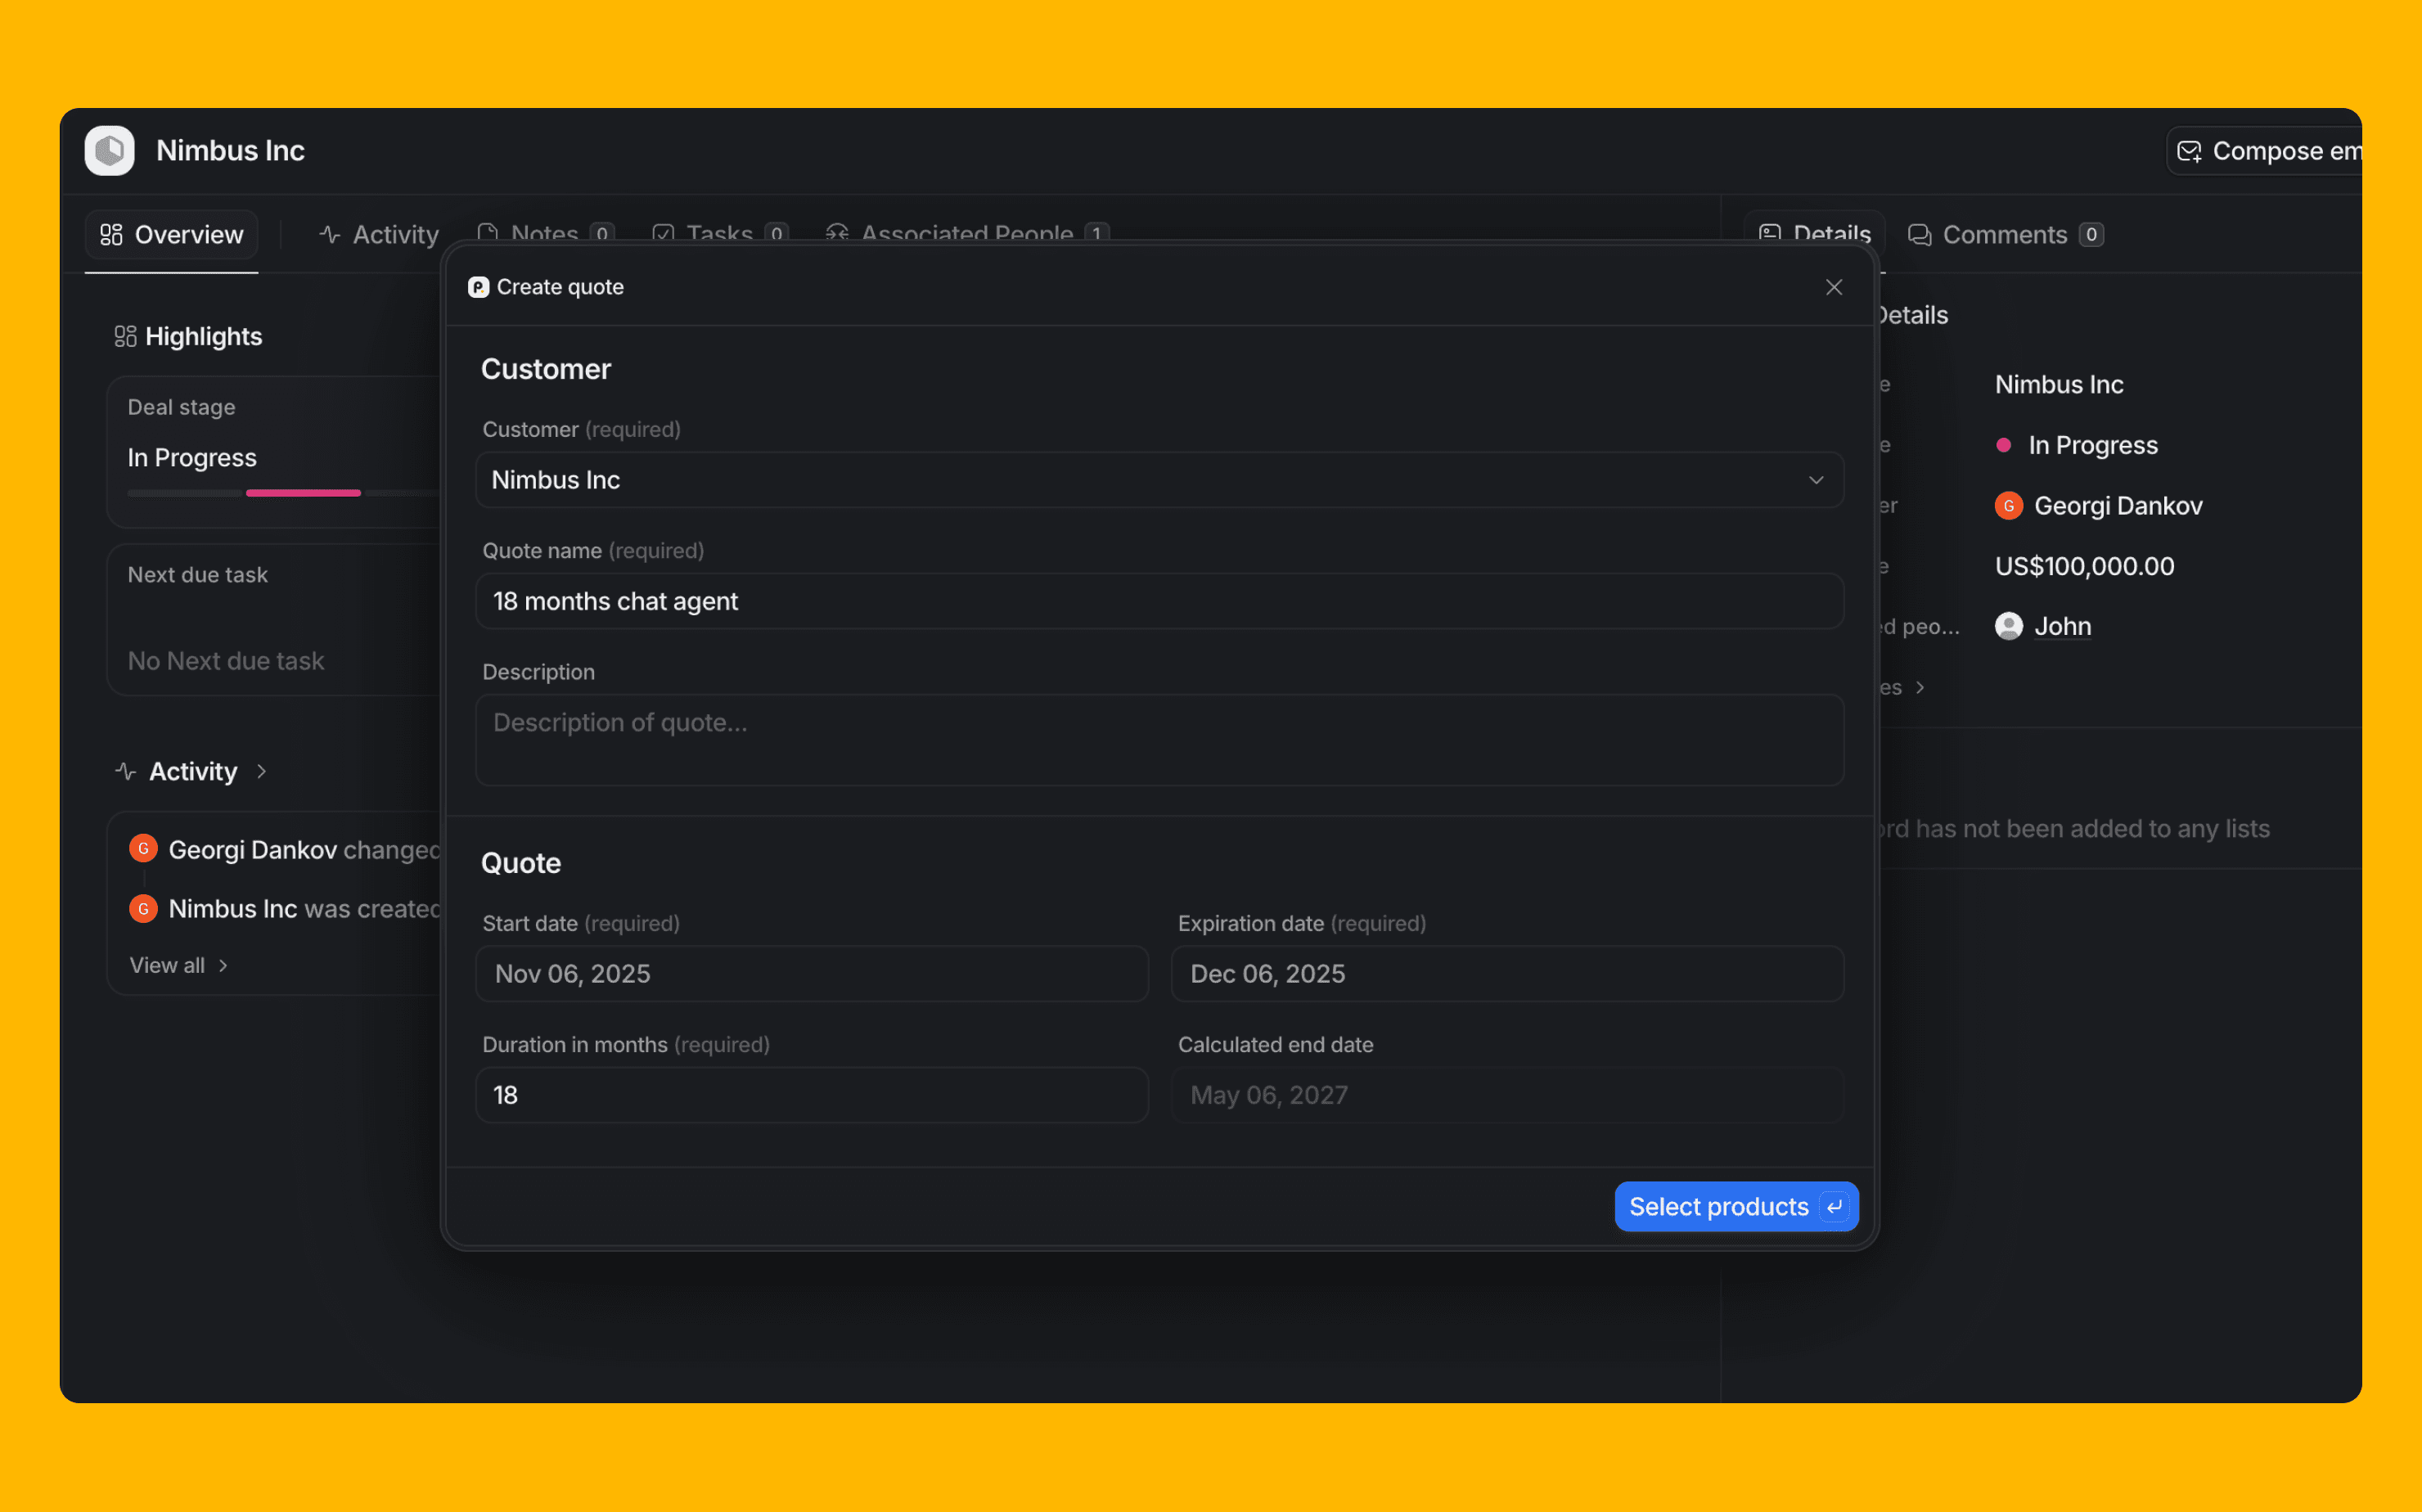This screenshot has width=2422, height=1512.
Task: Click the Nimbus Inc company logo icon
Action: pos(109,151)
